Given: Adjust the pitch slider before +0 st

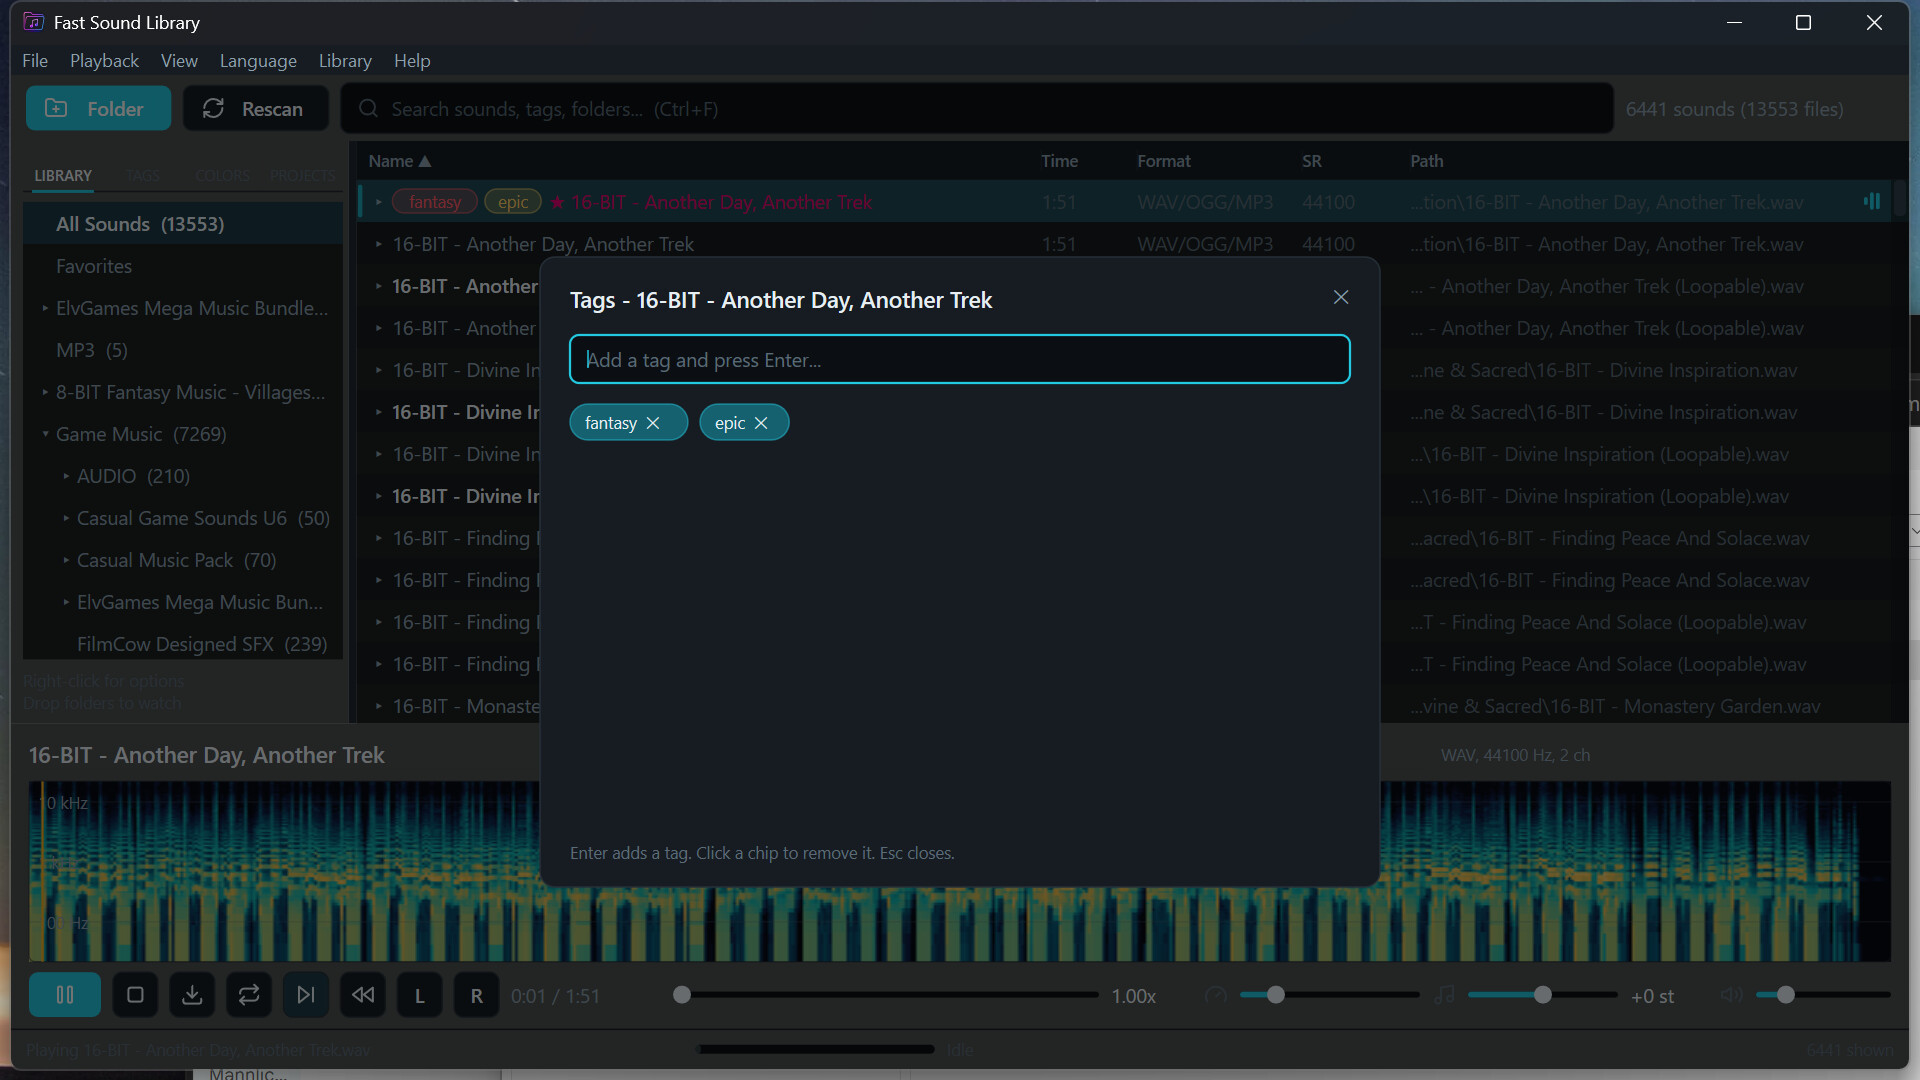Looking at the screenshot, I should point(1543,995).
